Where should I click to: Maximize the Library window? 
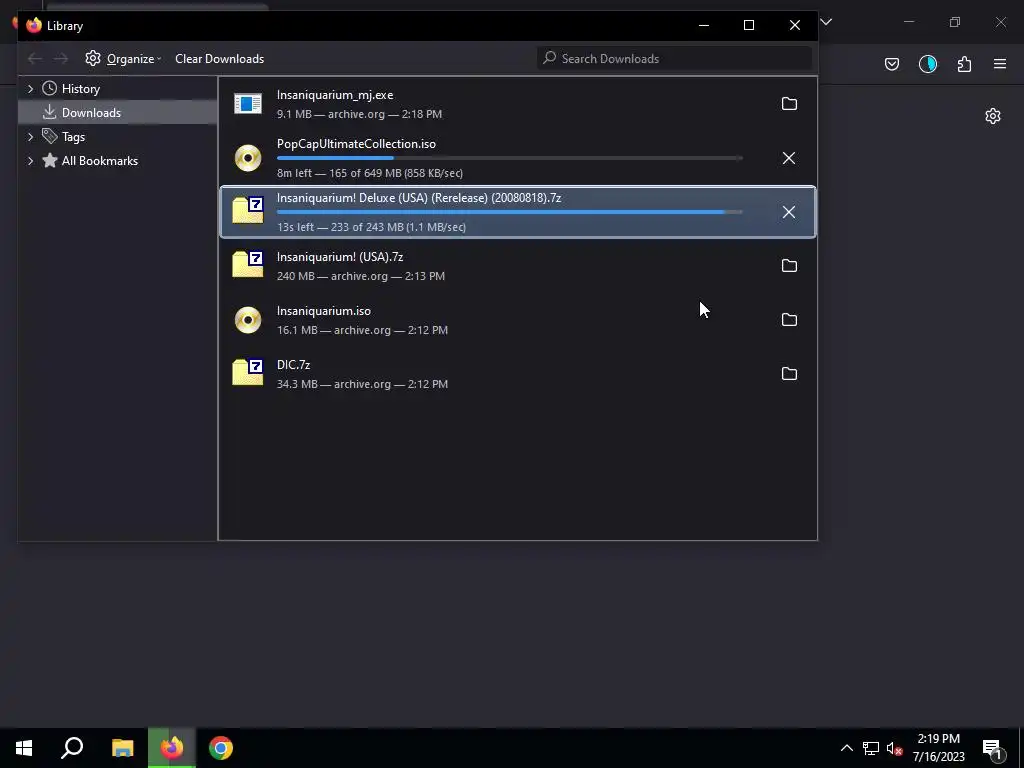pyautogui.click(x=749, y=25)
